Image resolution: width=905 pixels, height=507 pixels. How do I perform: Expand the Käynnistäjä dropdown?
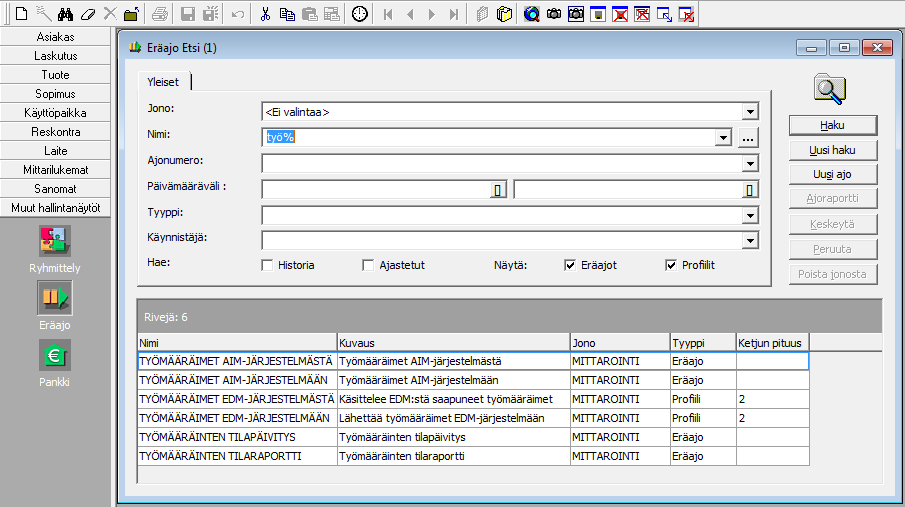click(x=750, y=241)
